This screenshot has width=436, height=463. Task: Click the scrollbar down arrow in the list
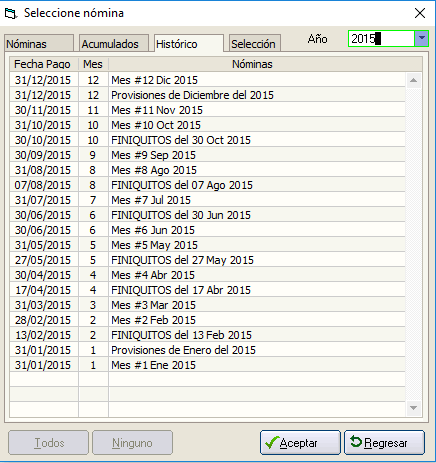pos(413,408)
